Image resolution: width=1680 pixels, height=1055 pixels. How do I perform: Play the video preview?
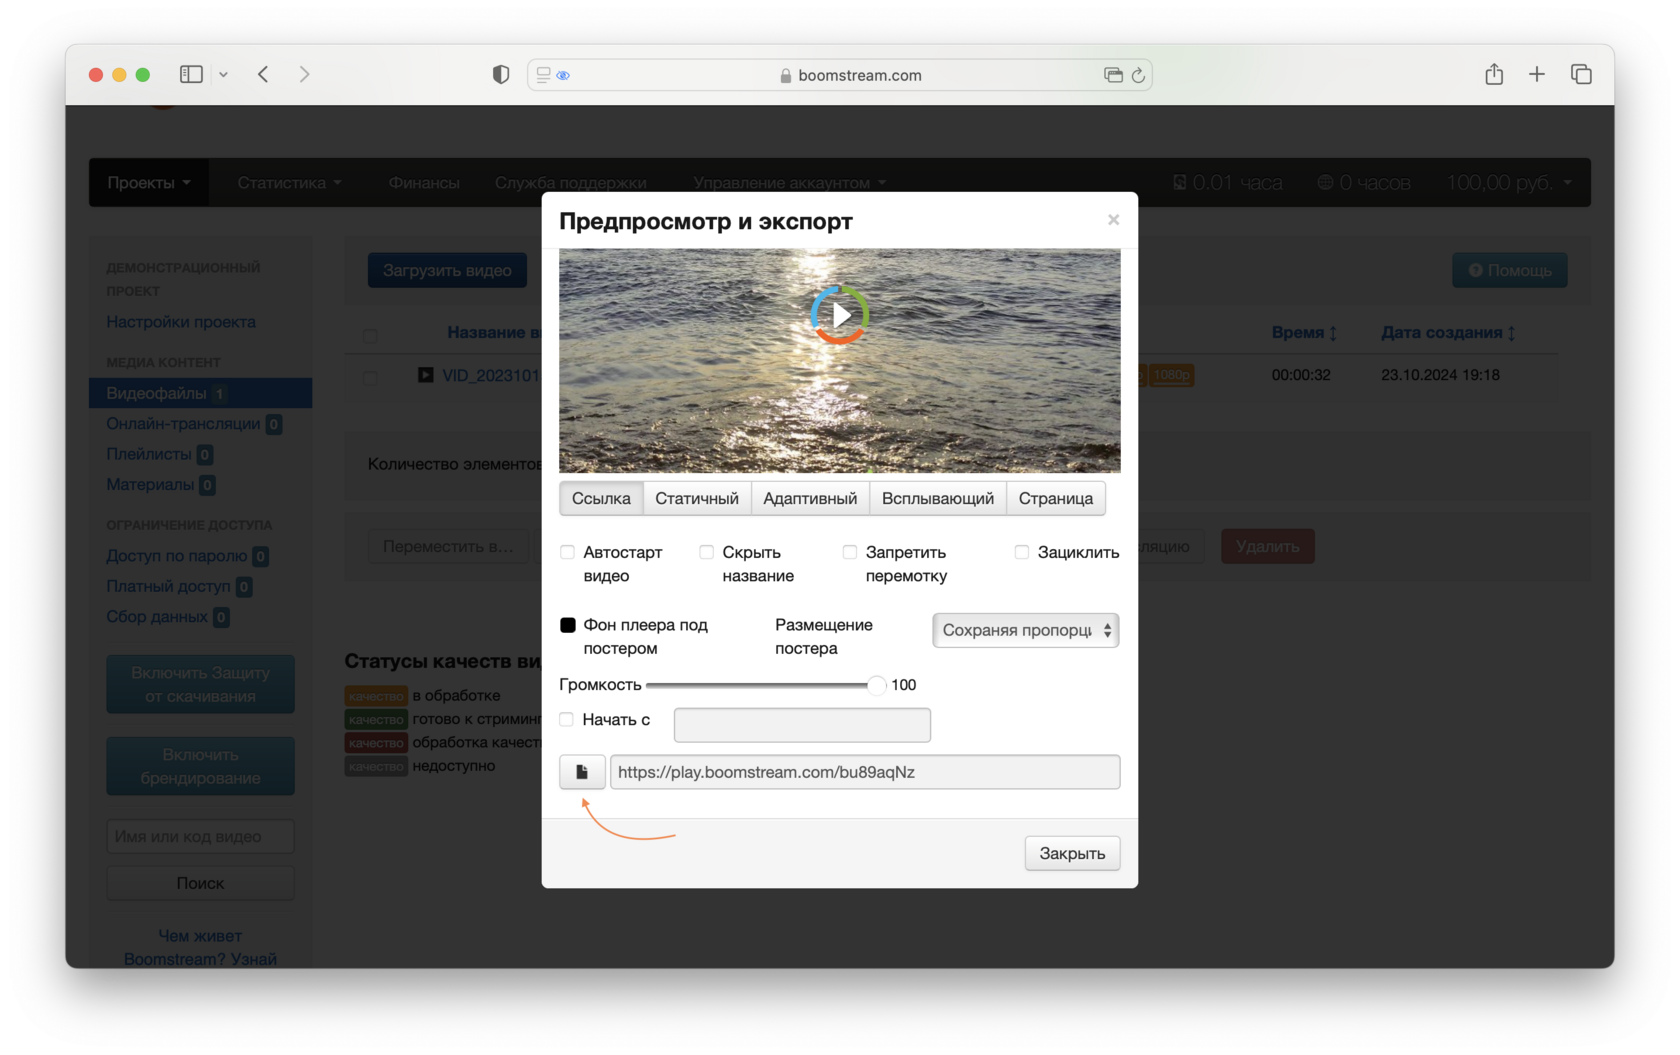point(840,315)
